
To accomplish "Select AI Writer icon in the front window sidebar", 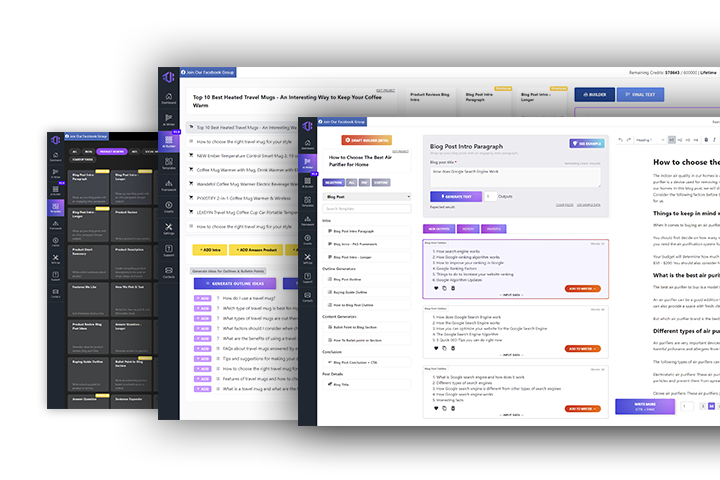I will [308, 163].
